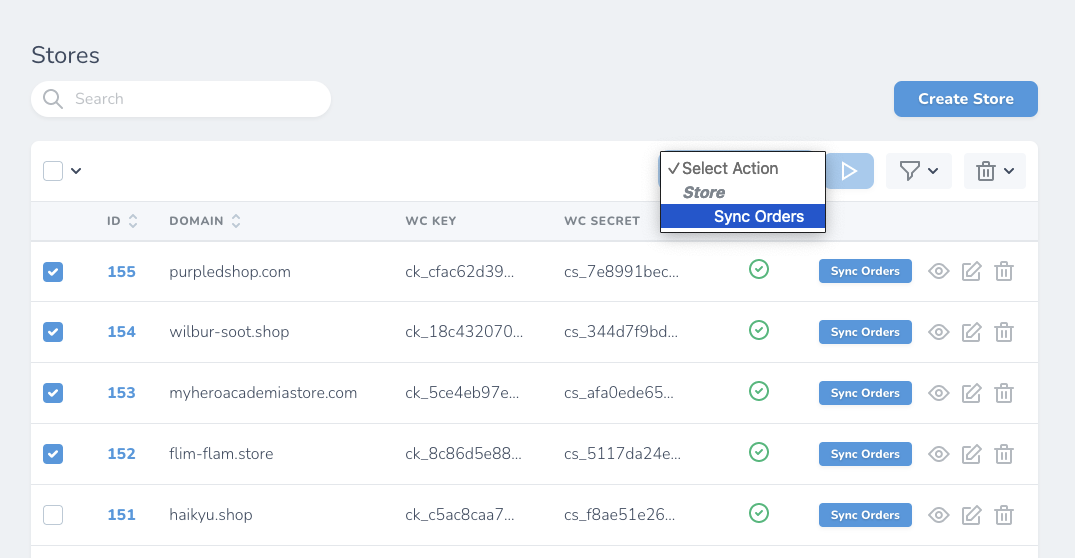Delete the haikyu.shop store
1075x558 pixels.
click(x=1004, y=516)
